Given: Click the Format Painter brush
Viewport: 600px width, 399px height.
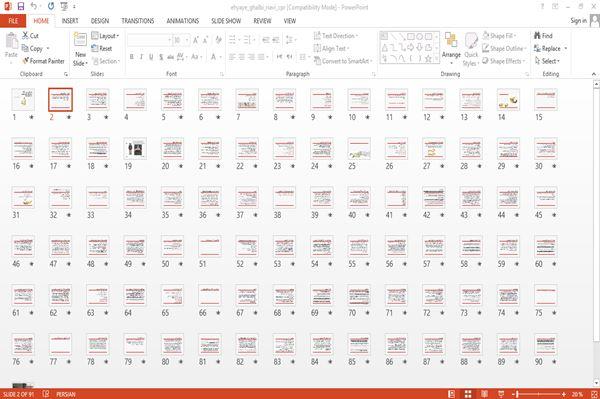Looking at the screenshot, I should [25, 61].
